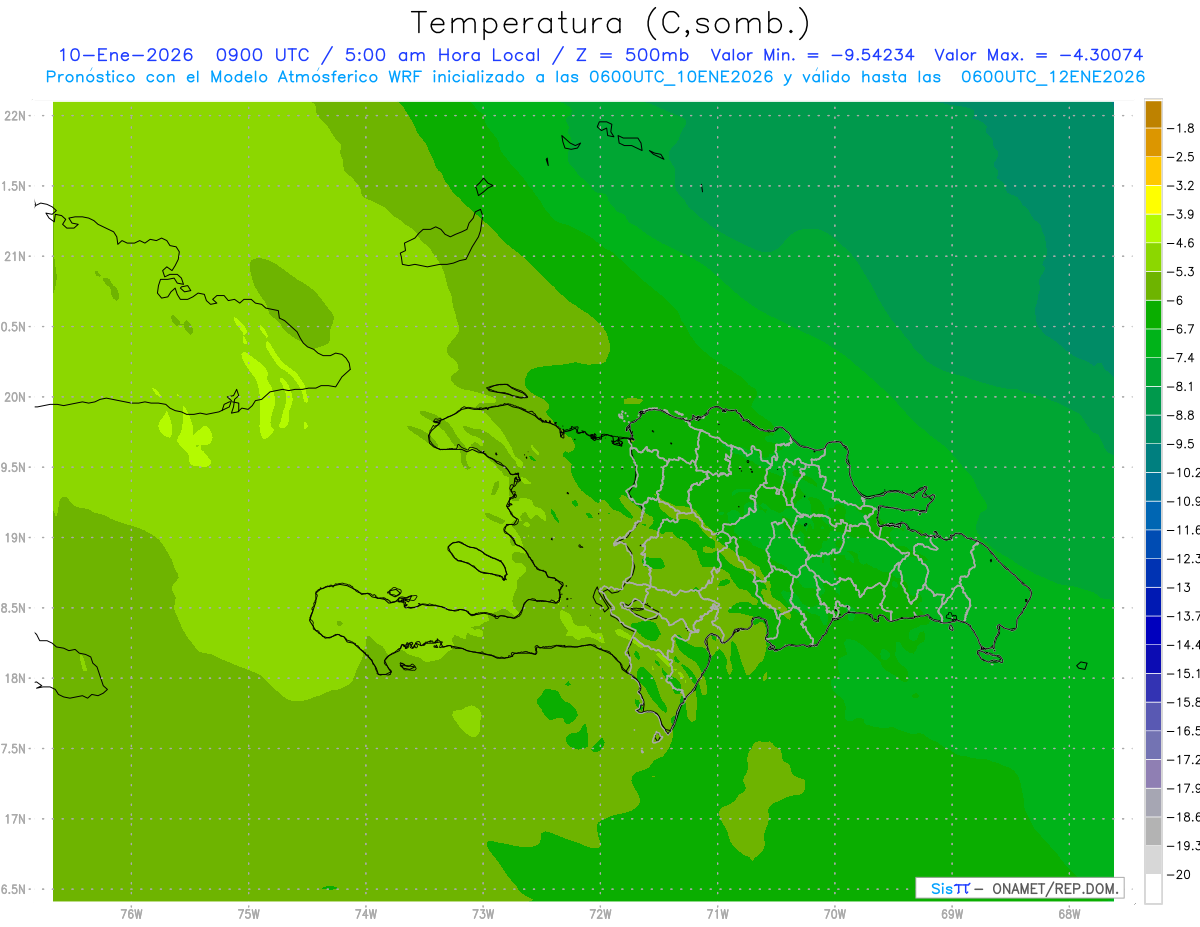Pick the legend swatch between -4.6 and -5.3
Viewport: 1200px width, 927px height.
(1154, 257)
